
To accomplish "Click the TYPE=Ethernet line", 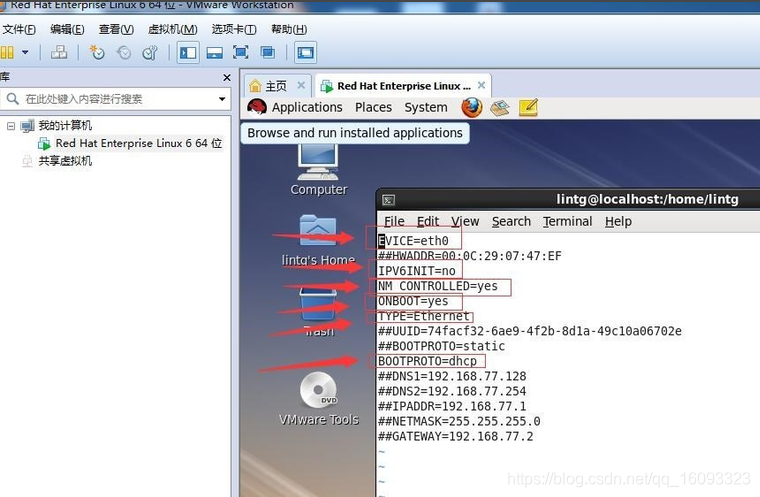I will pos(424,316).
